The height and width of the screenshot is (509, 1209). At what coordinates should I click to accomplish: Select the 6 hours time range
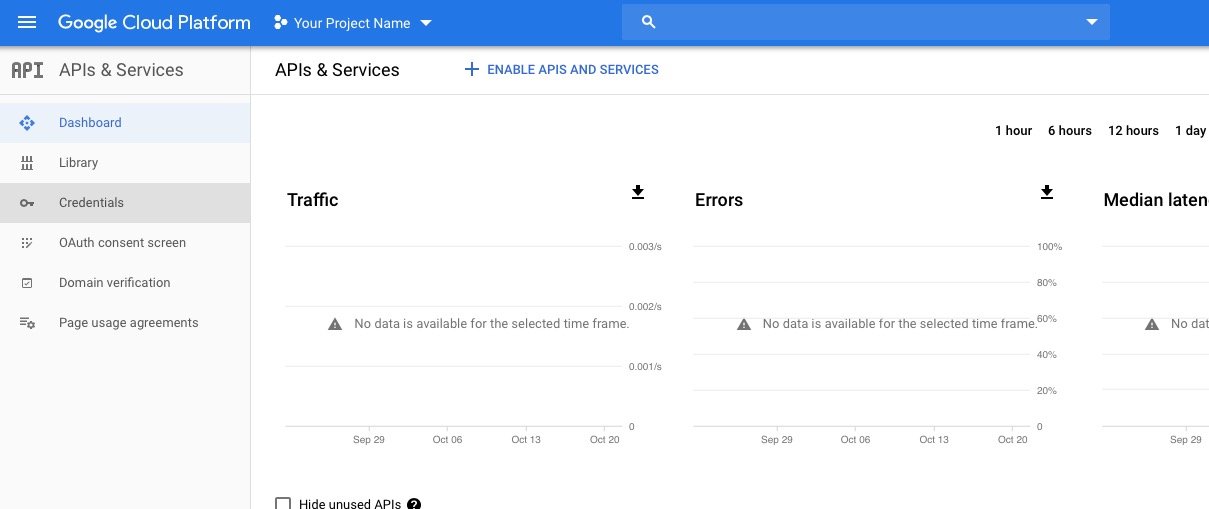(x=1070, y=131)
